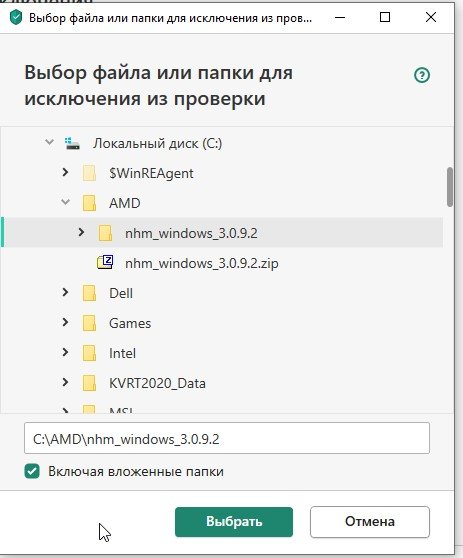Collapse the AMD folder node
Image resolution: width=463 pixels, height=558 pixels.
pyautogui.click(x=65, y=202)
